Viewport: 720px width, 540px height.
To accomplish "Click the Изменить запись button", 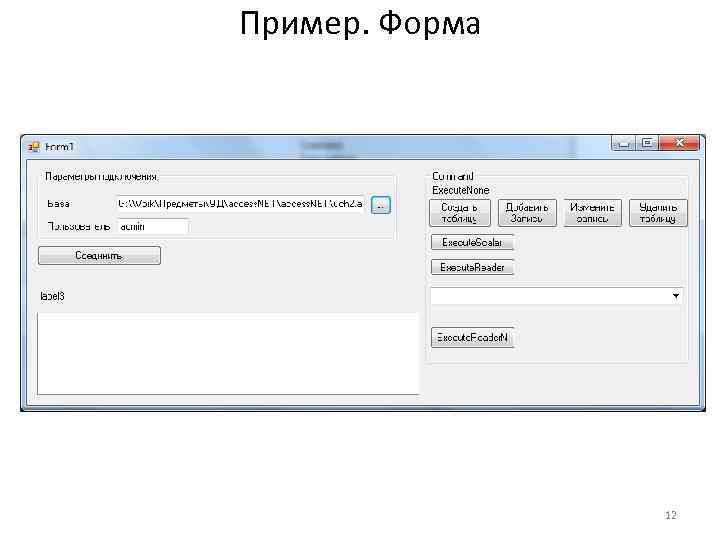I will point(592,213).
